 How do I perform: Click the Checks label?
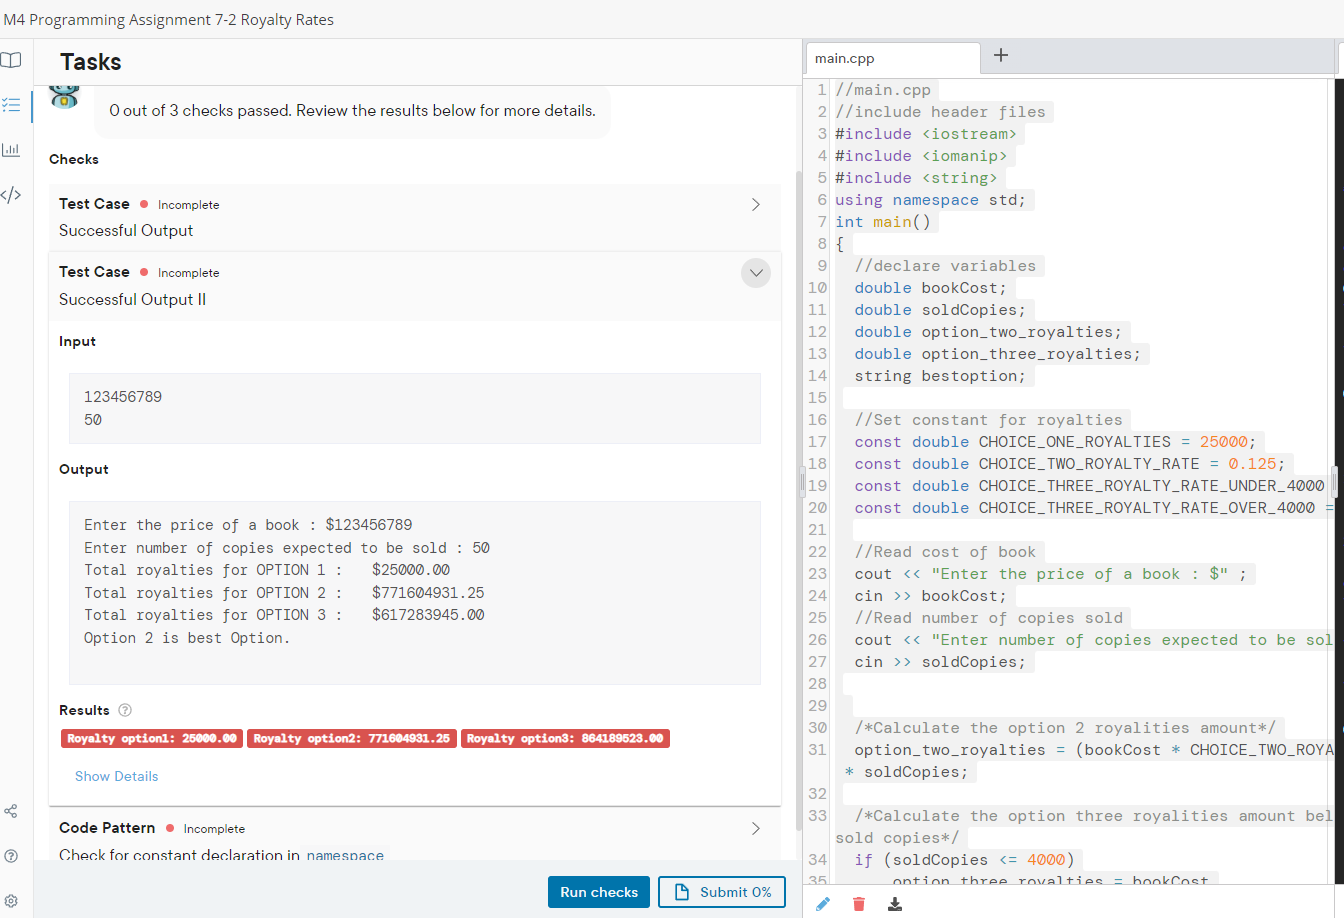click(x=74, y=159)
